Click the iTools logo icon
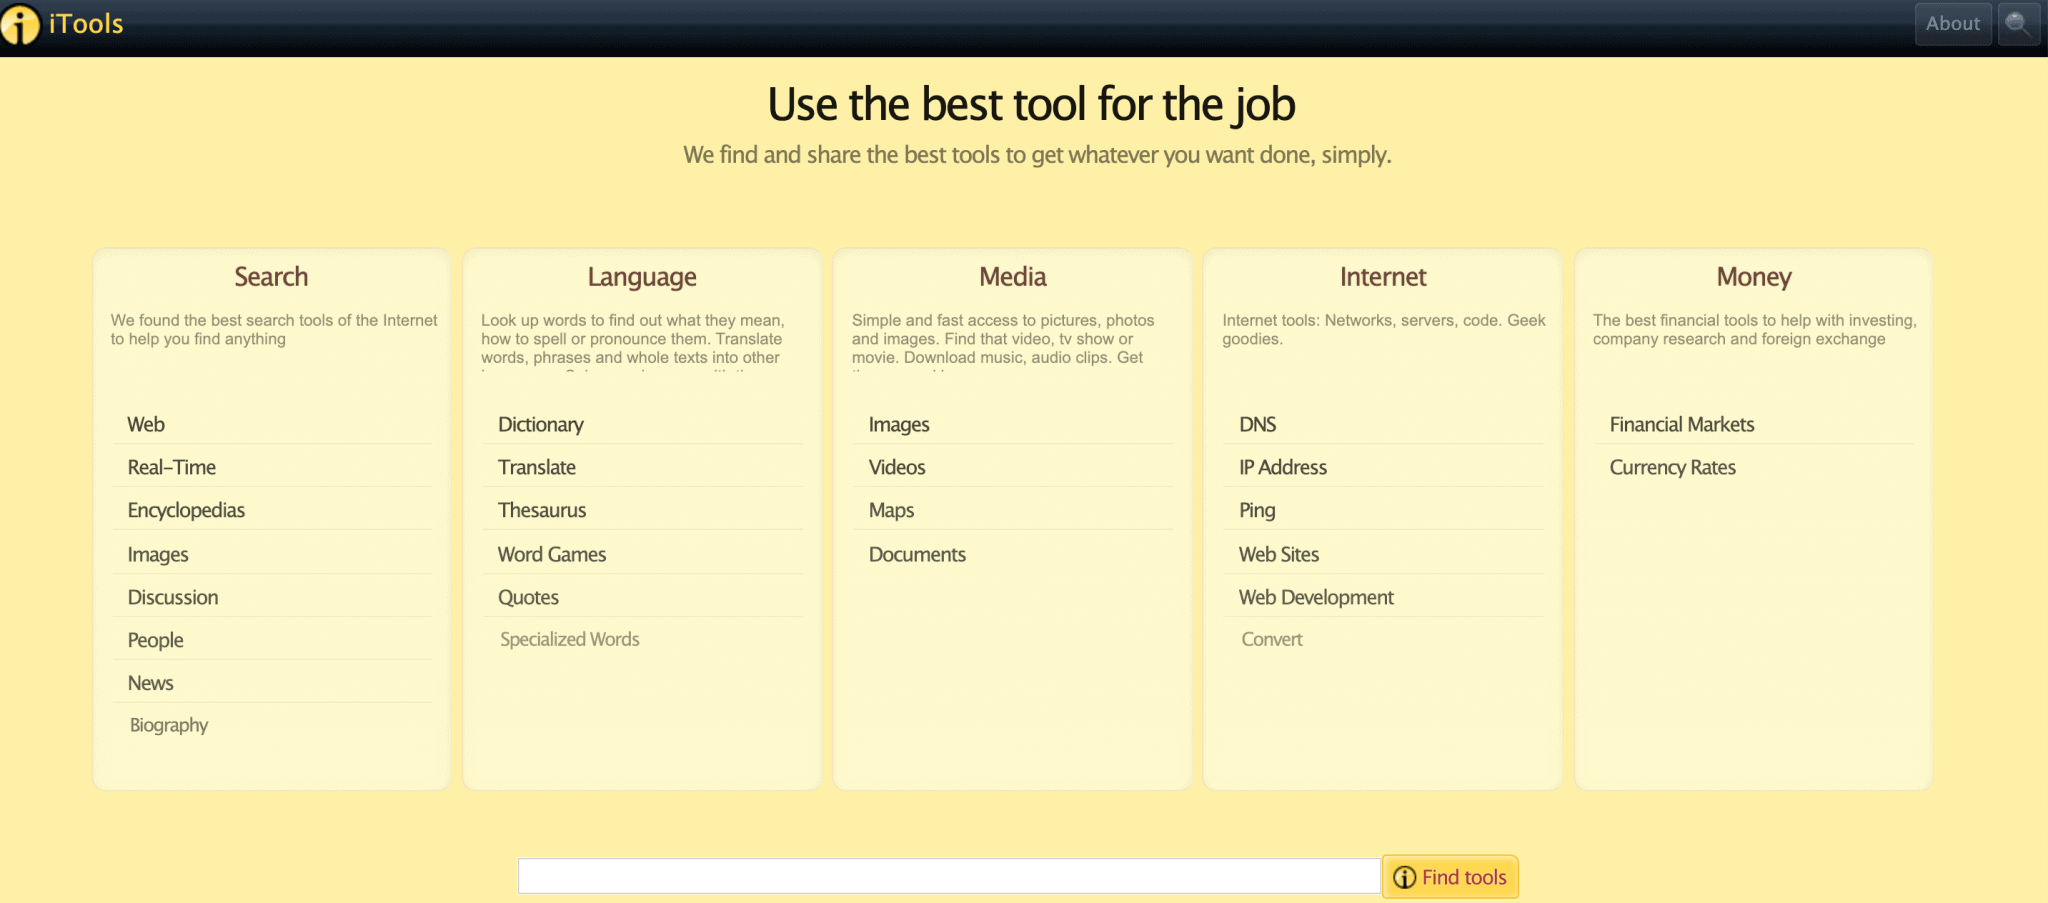The image size is (2048, 903). click(x=19, y=24)
